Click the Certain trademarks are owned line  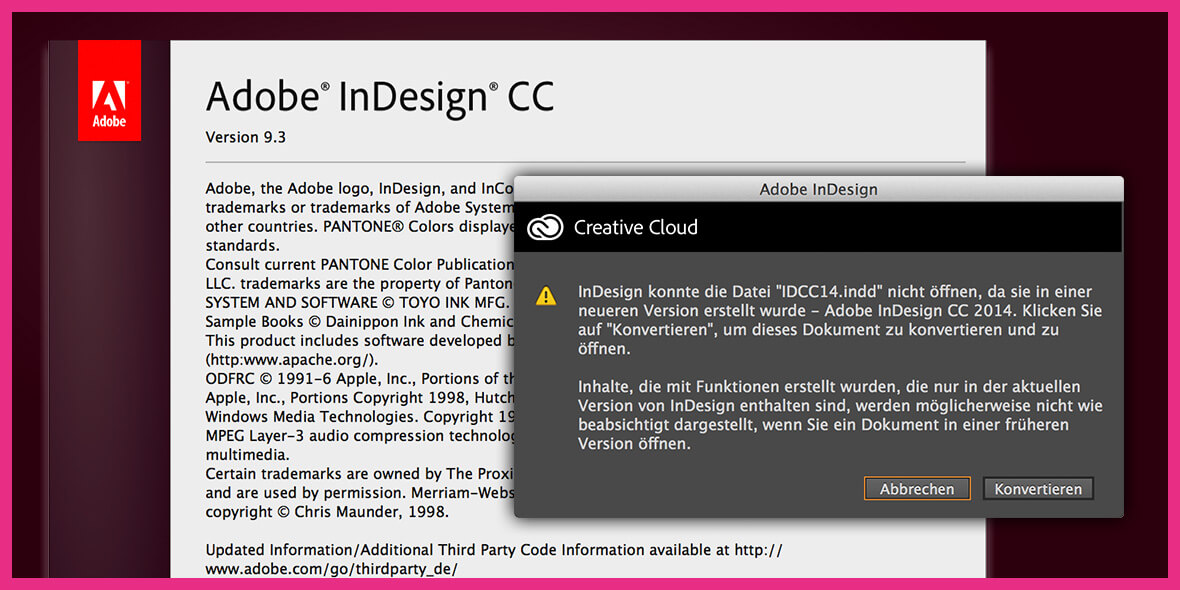[x=359, y=474]
